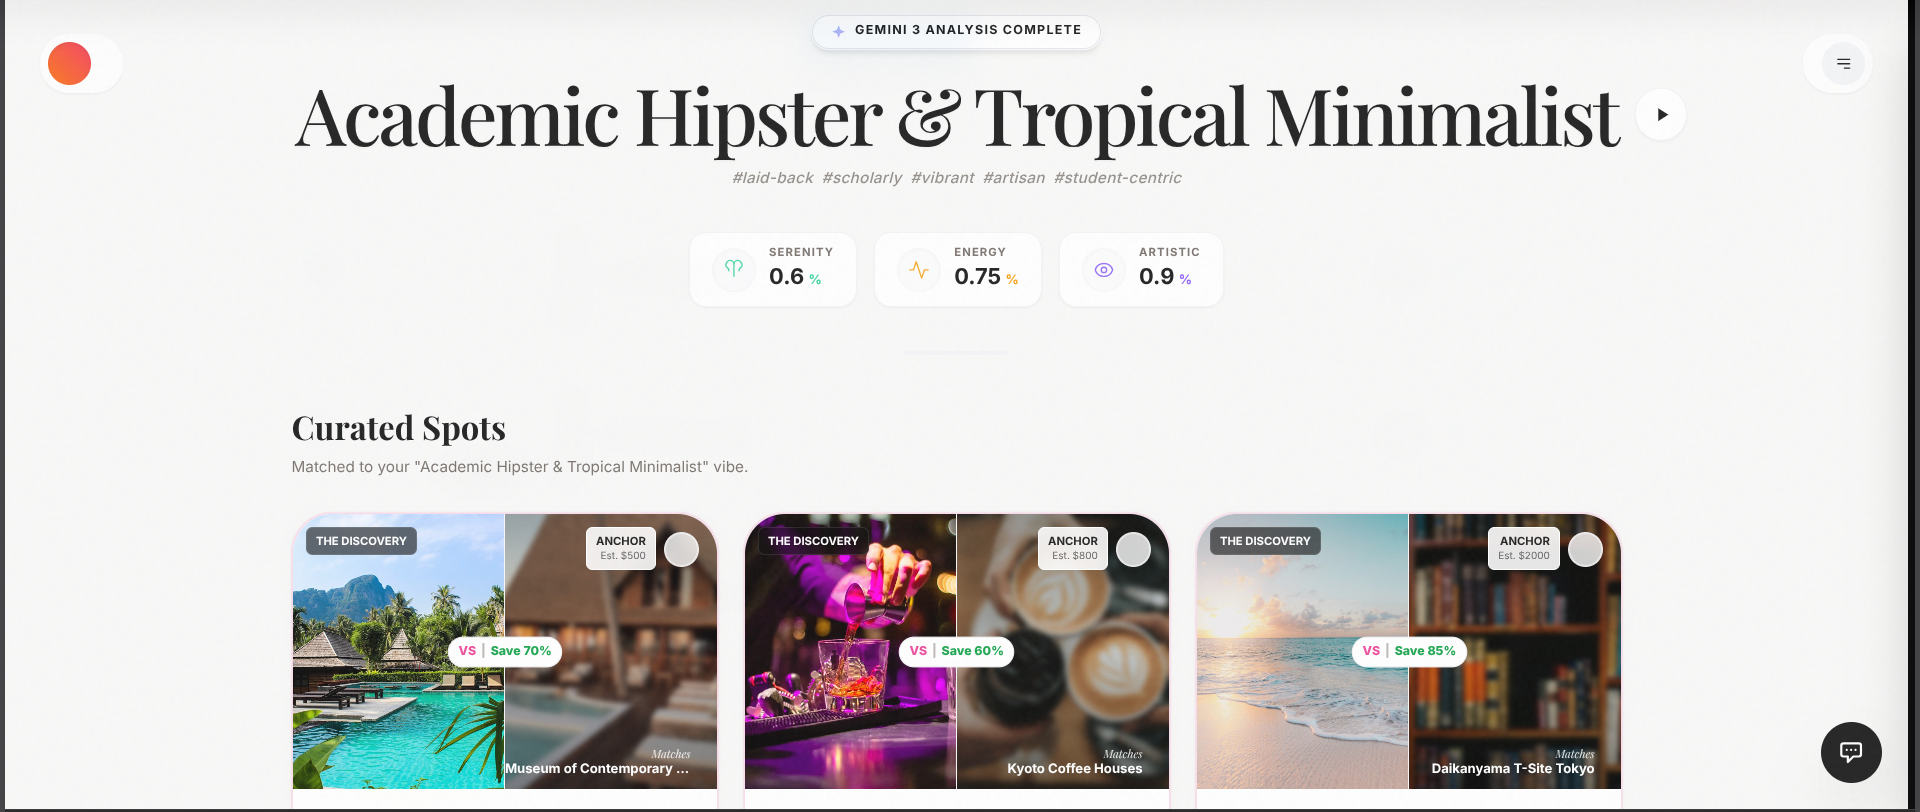The width and height of the screenshot is (1920, 812).
Task: Click the VS Save 60% badge
Action: coord(957,651)
